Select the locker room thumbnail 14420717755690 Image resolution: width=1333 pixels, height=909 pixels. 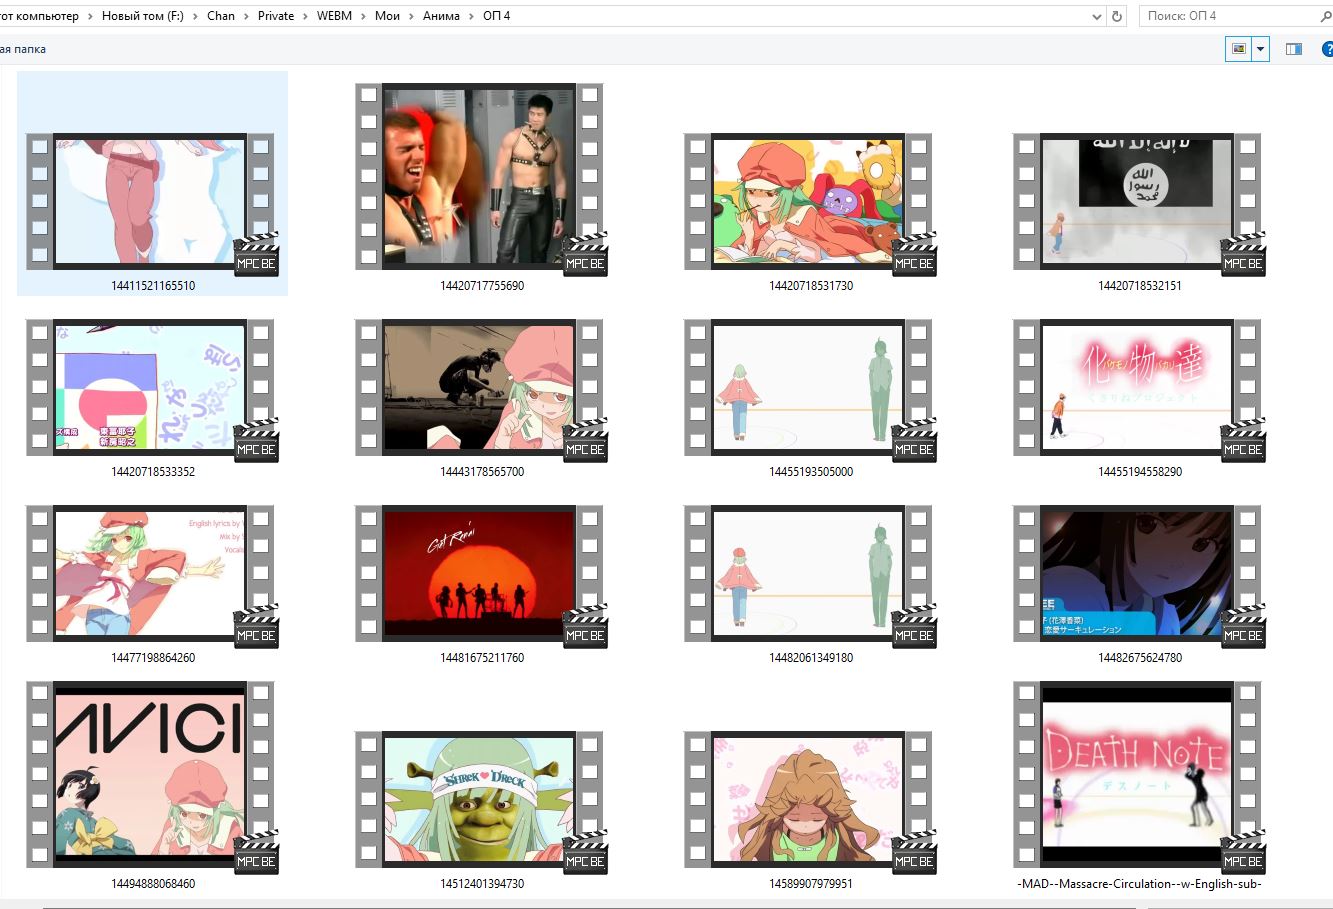pos(480,177)
